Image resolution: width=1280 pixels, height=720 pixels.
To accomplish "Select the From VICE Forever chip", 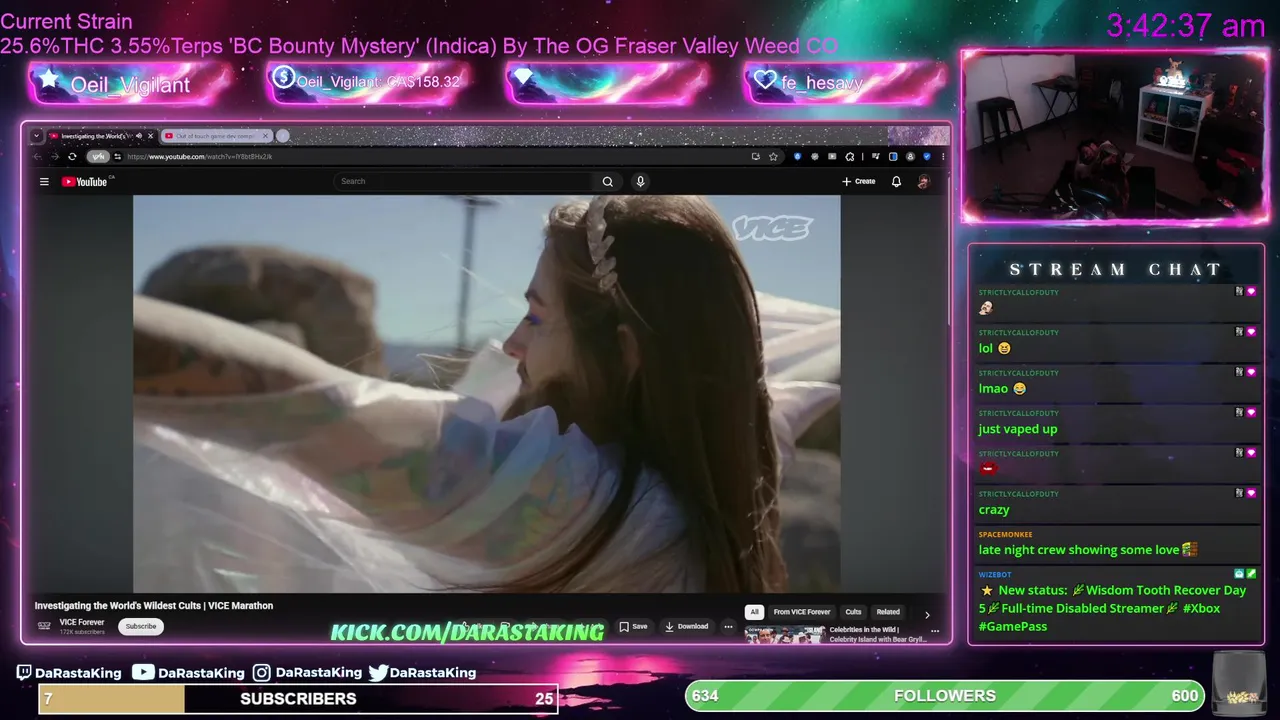I will tap(802, 612).
